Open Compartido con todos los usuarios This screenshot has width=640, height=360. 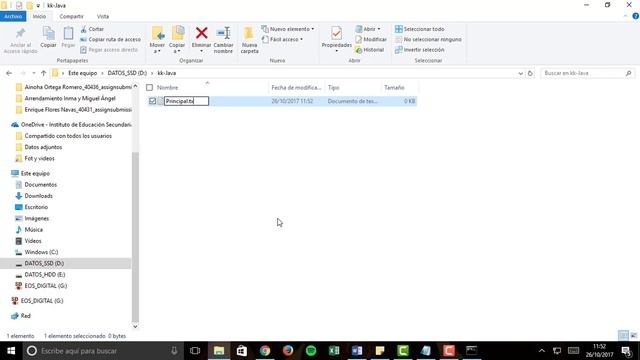(x=68, y=136)
